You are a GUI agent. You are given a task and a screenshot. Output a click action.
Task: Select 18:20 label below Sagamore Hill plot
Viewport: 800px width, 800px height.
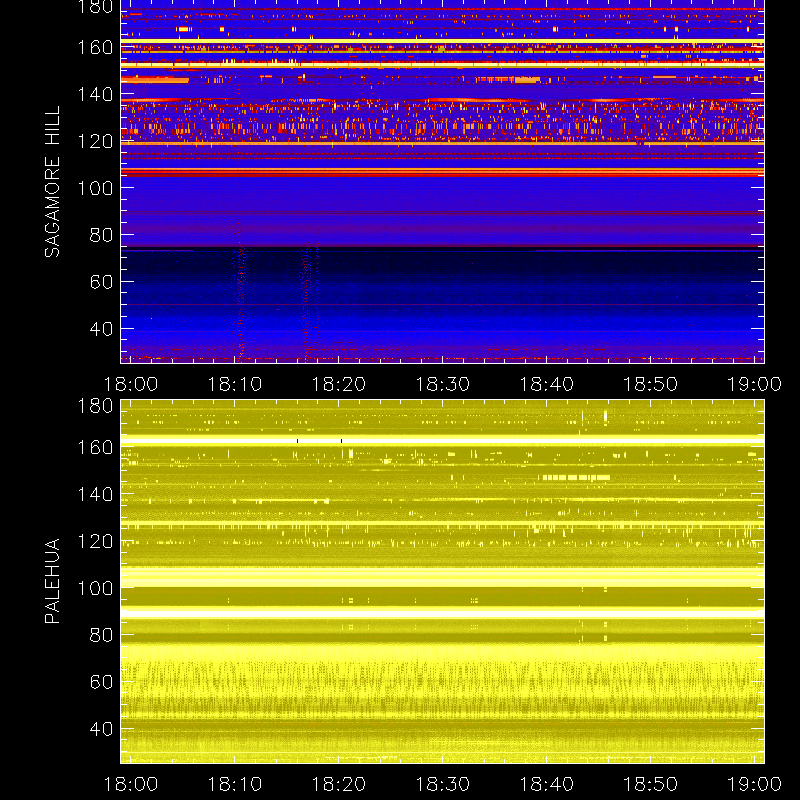point(339,384)
